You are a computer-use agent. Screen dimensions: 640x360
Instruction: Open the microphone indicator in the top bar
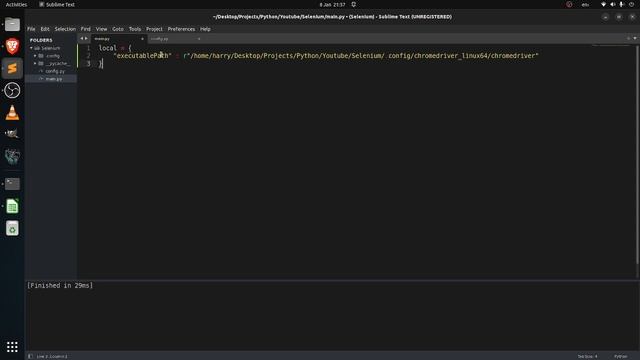coord(621,4)
